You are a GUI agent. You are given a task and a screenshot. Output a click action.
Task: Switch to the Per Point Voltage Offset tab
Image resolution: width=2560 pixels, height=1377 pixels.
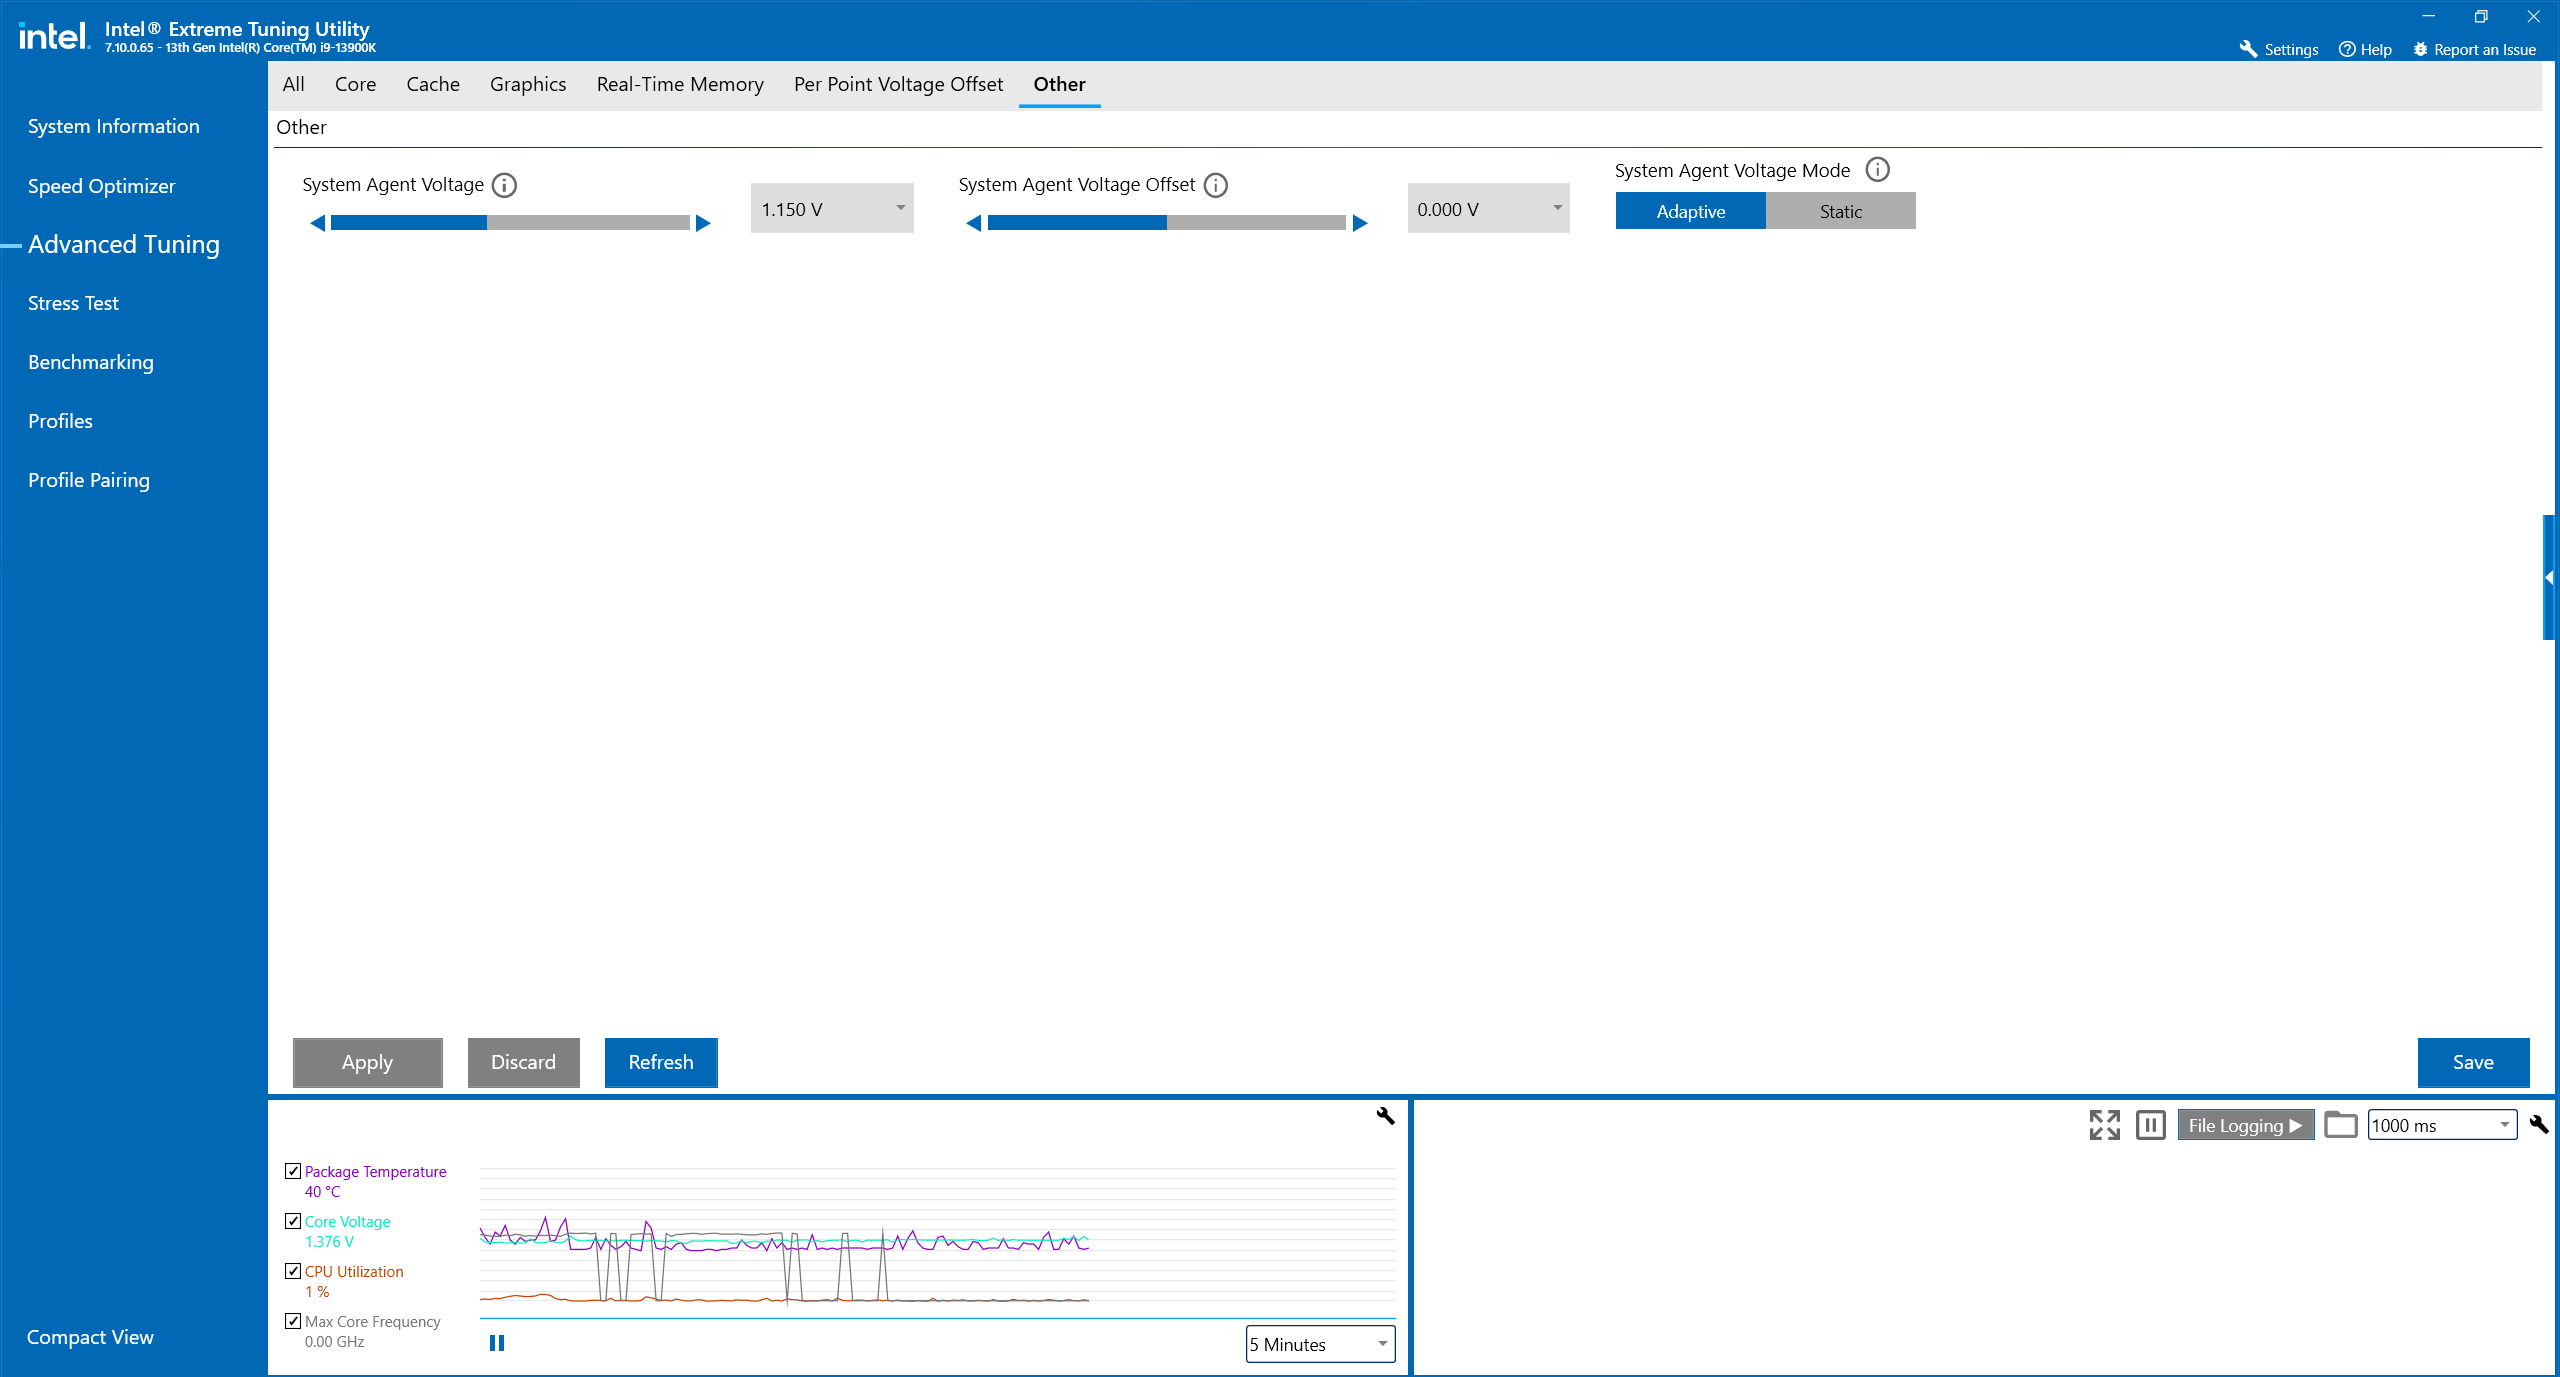899,84
